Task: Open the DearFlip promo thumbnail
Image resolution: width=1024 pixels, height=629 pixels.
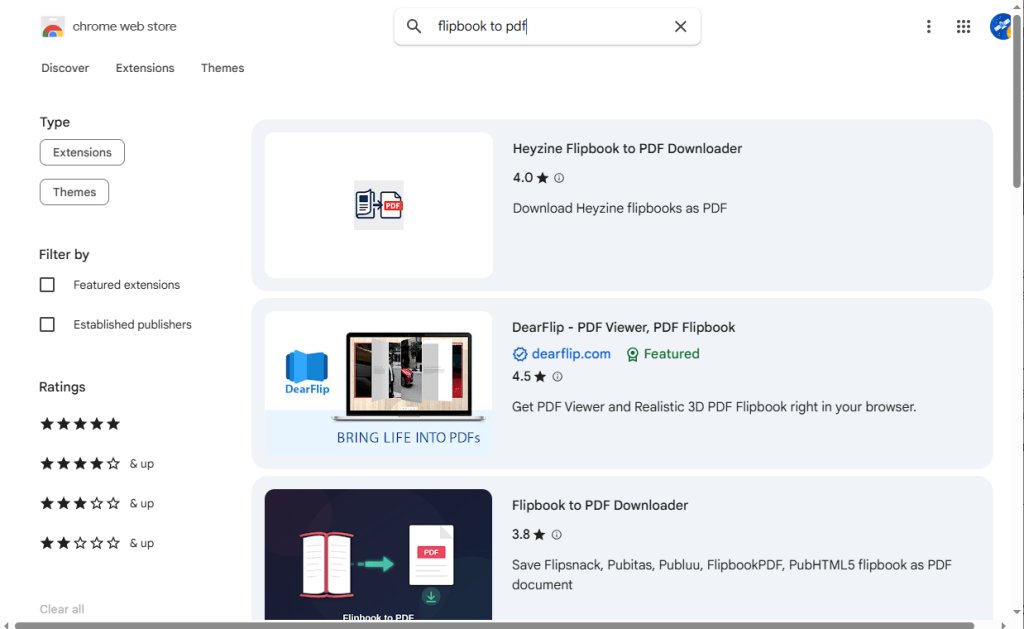Action: pos(379,383)
